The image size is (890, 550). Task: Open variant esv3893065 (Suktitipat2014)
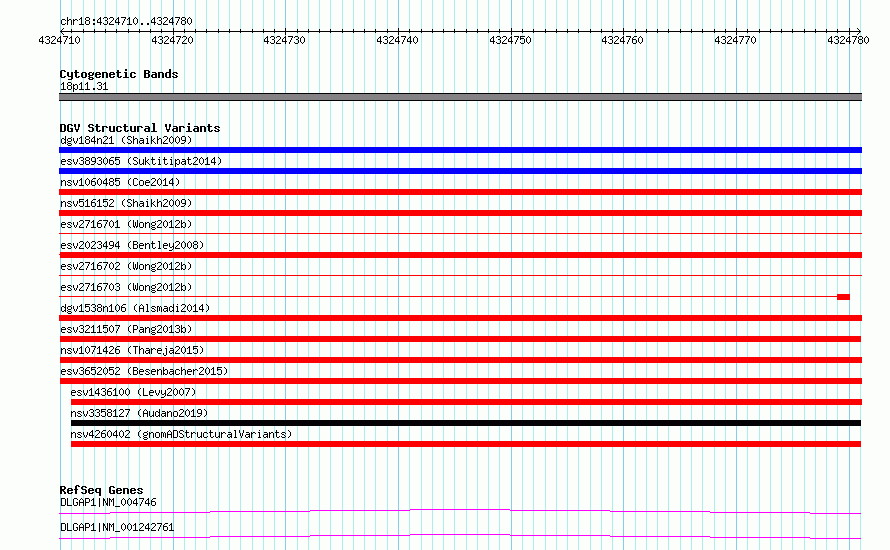coord(141,161)
